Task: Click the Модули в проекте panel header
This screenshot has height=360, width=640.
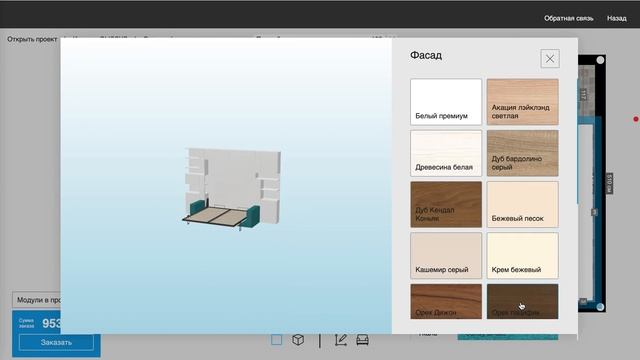Action: pos(37,300)
